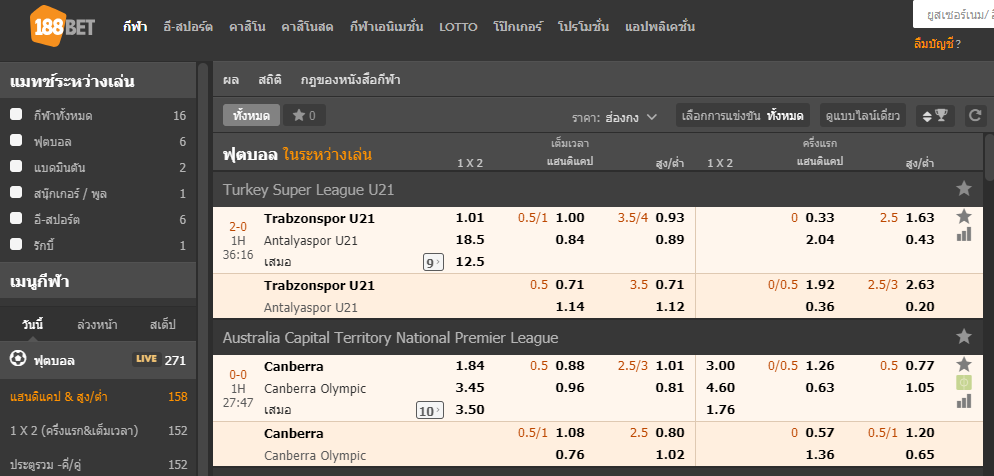This screenshot has width=994, height=476.
Task: Tick the อี-สปอร์ต in-play checkbox
Action: [x=16, y=219]
